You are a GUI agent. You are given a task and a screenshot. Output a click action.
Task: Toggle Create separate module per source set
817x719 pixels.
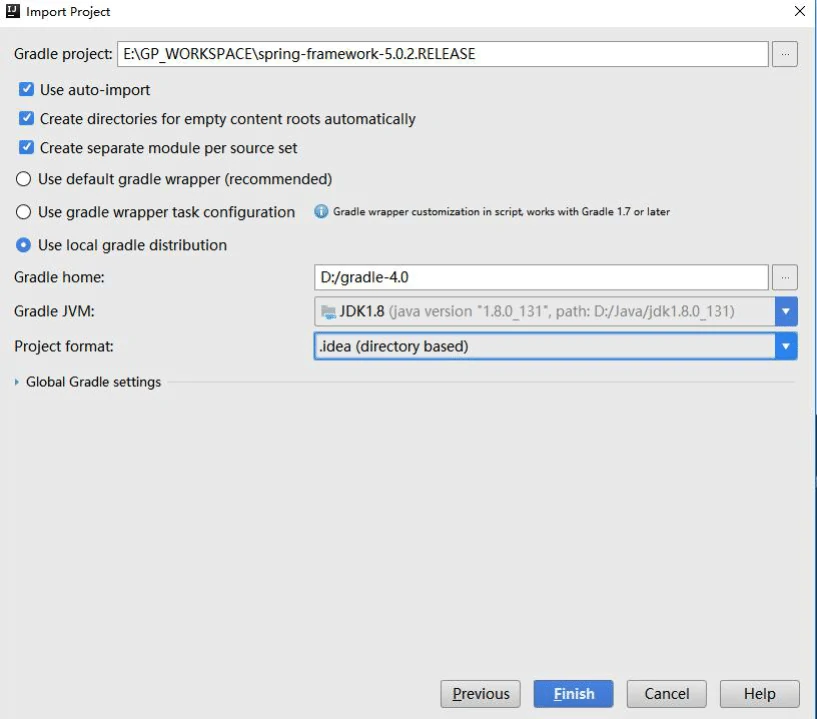[x=27, y=148]
